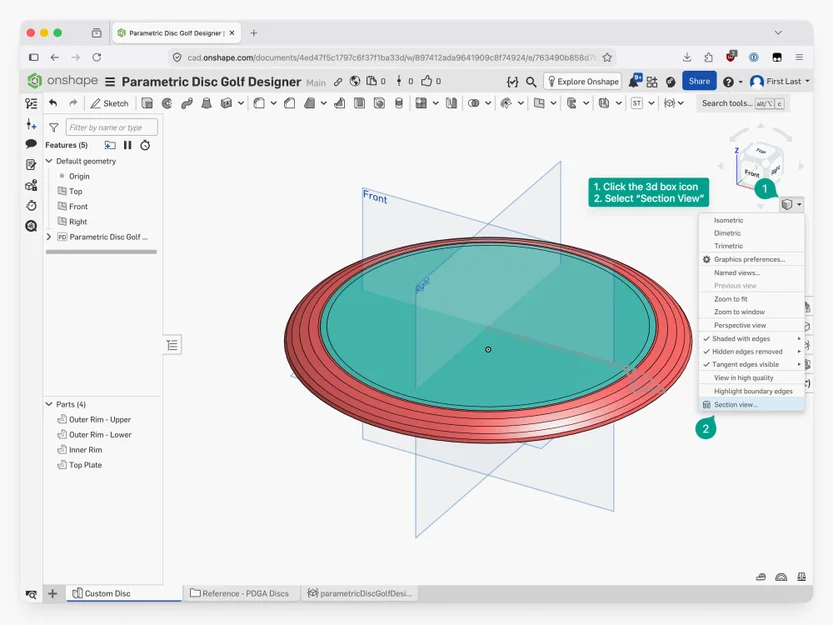Click the Explore Onshape button
The height and width of the screenshot is (625, 833).
coord(583,81)
